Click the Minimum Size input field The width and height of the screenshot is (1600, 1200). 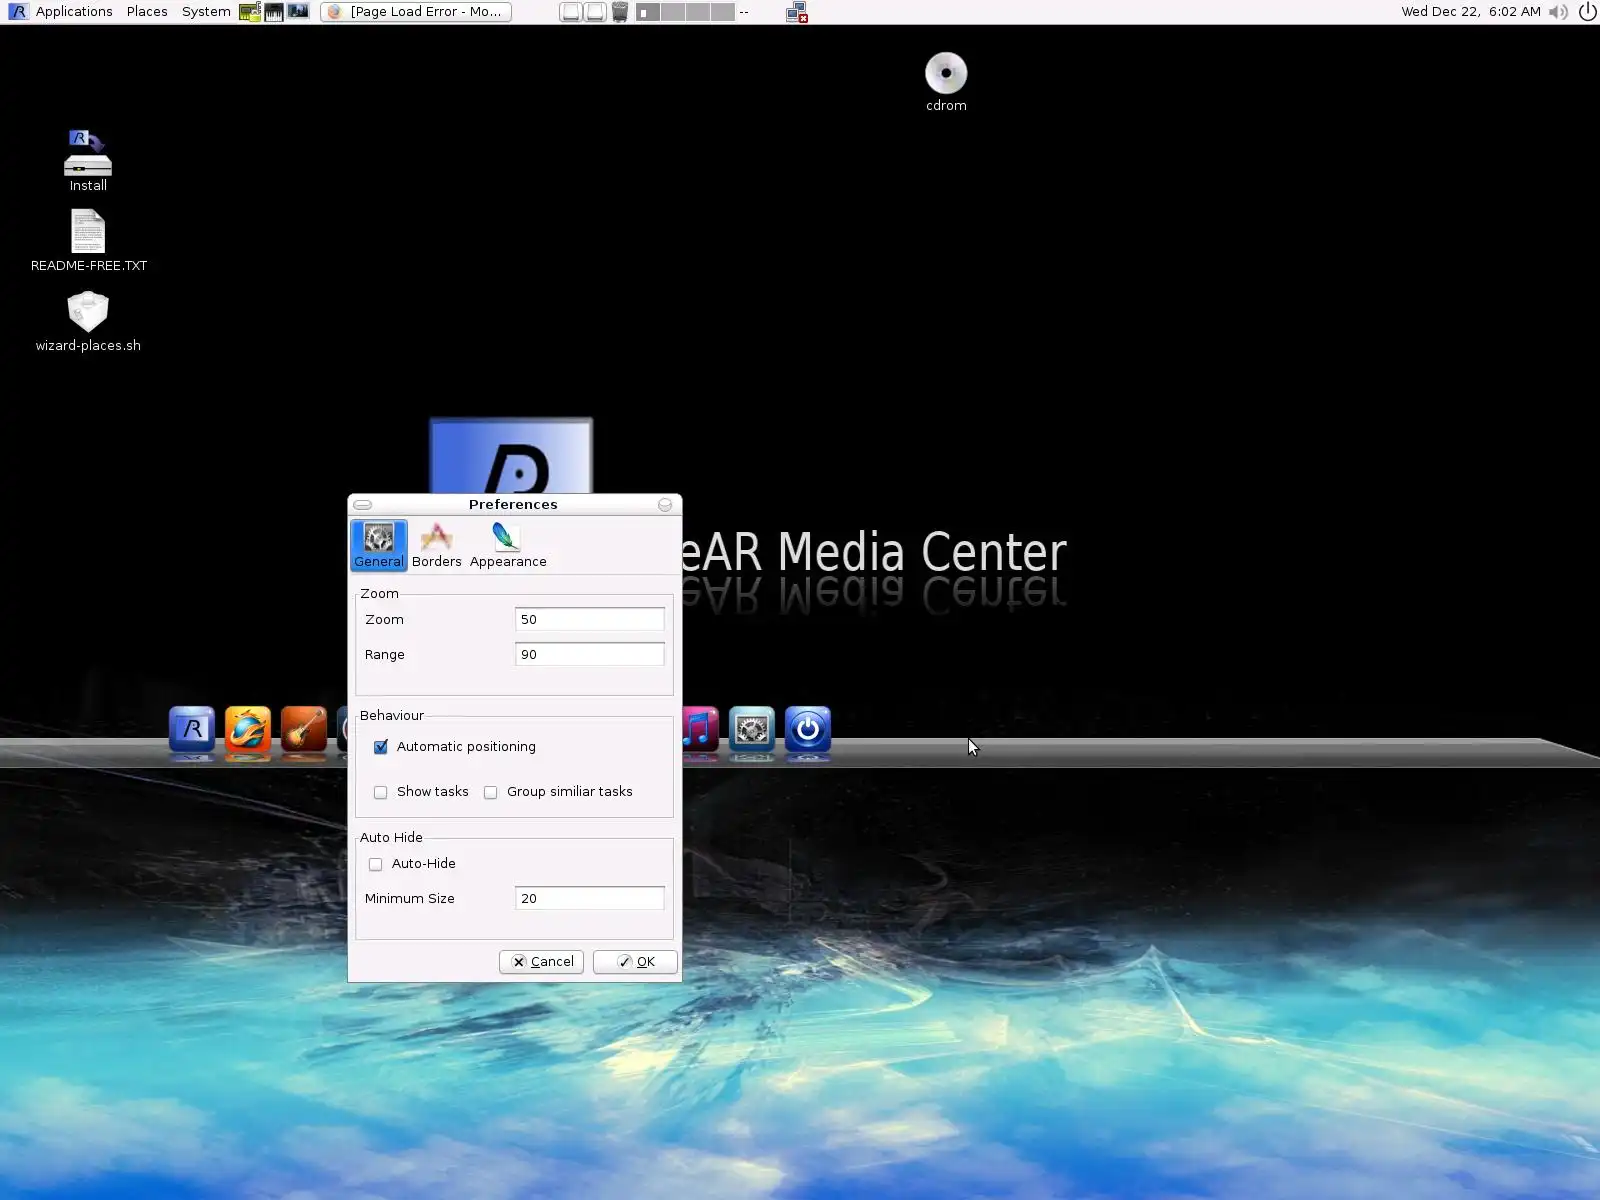point(589,899)
